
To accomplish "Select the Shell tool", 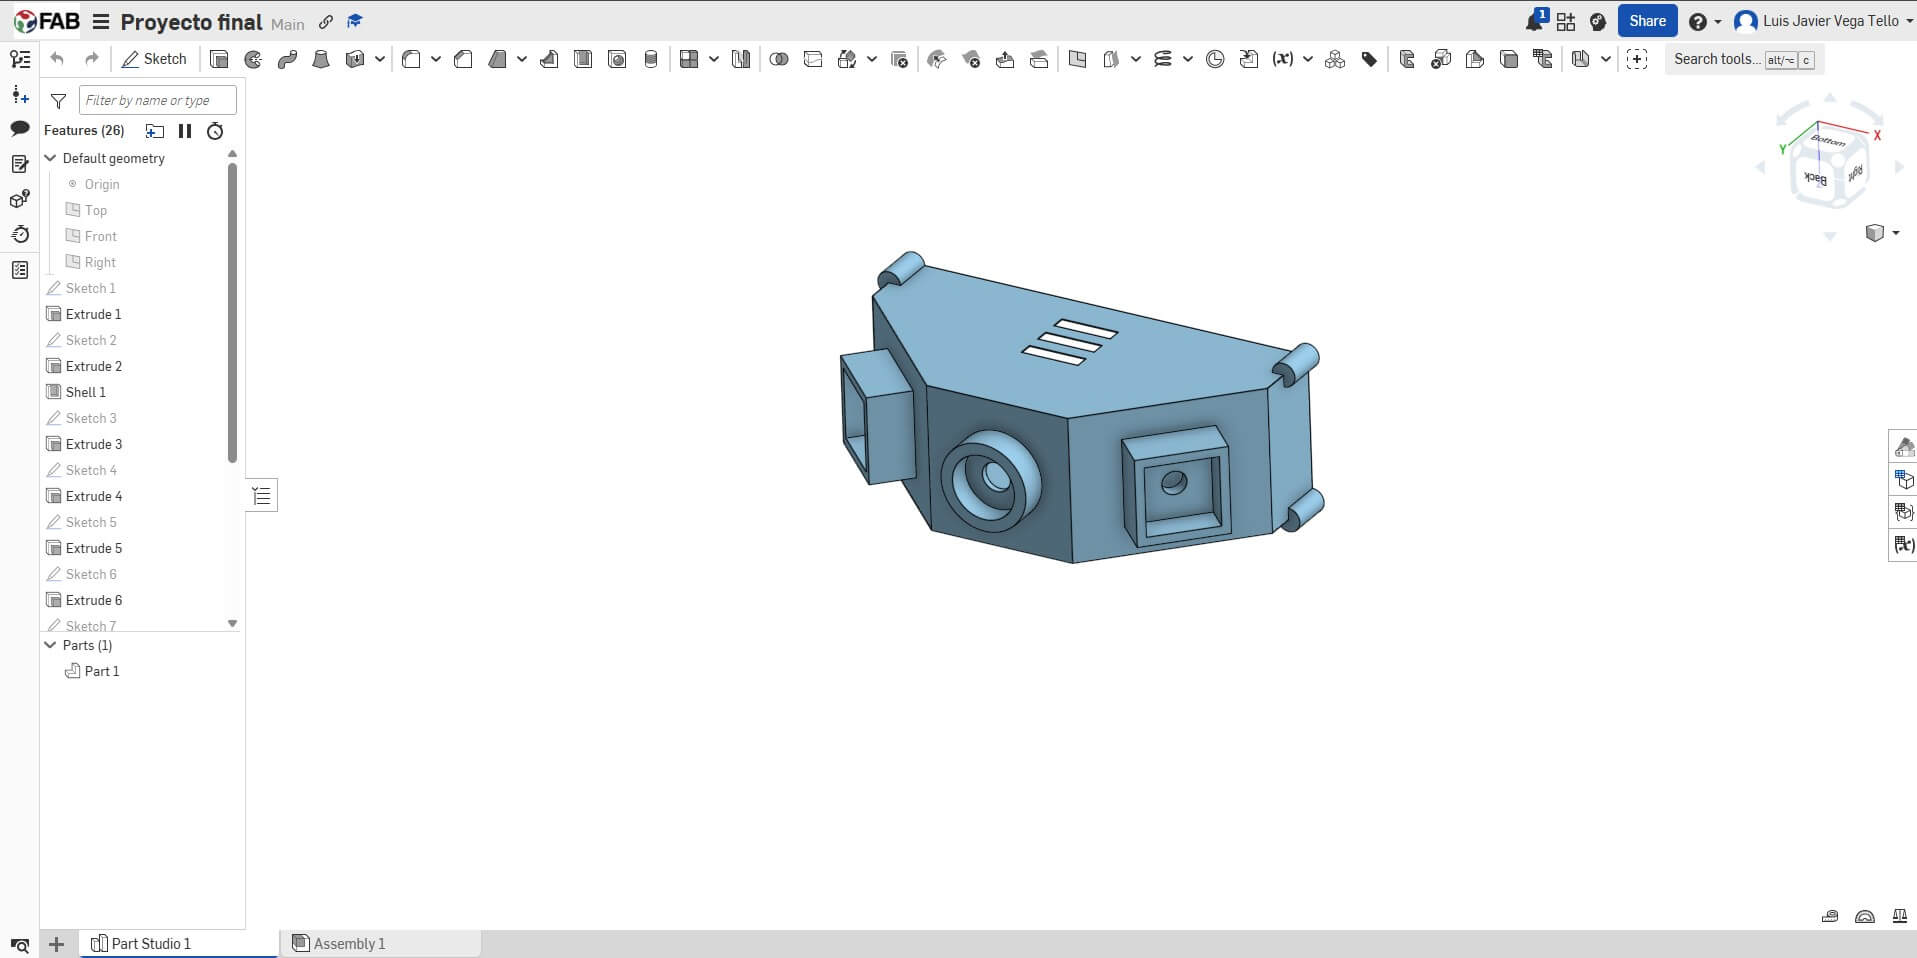I will click(583, 59).
